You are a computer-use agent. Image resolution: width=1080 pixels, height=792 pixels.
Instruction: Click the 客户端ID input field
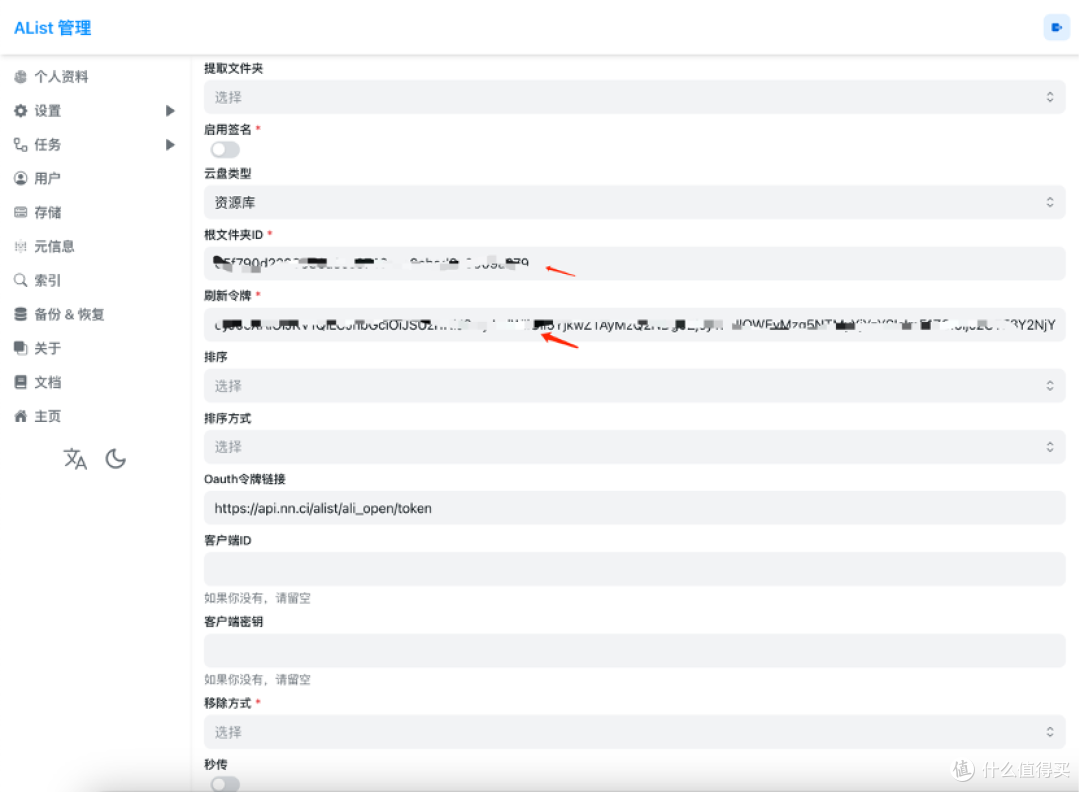634,569
